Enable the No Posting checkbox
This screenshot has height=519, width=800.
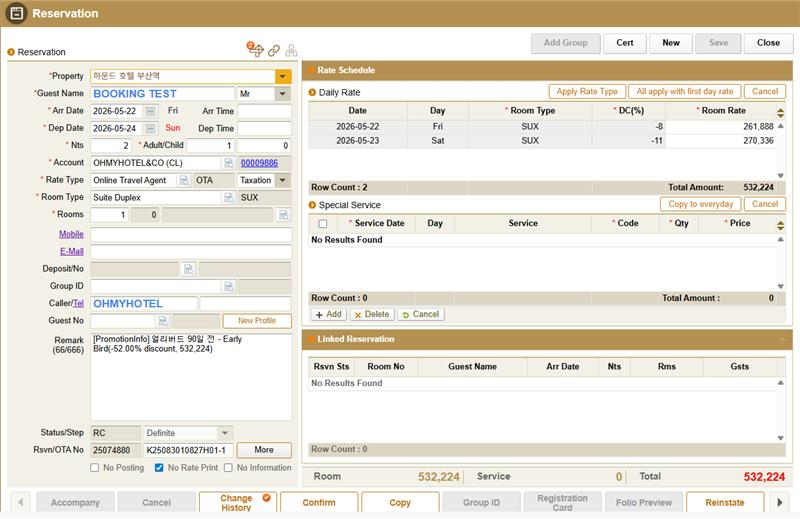(x=95, y=468)
